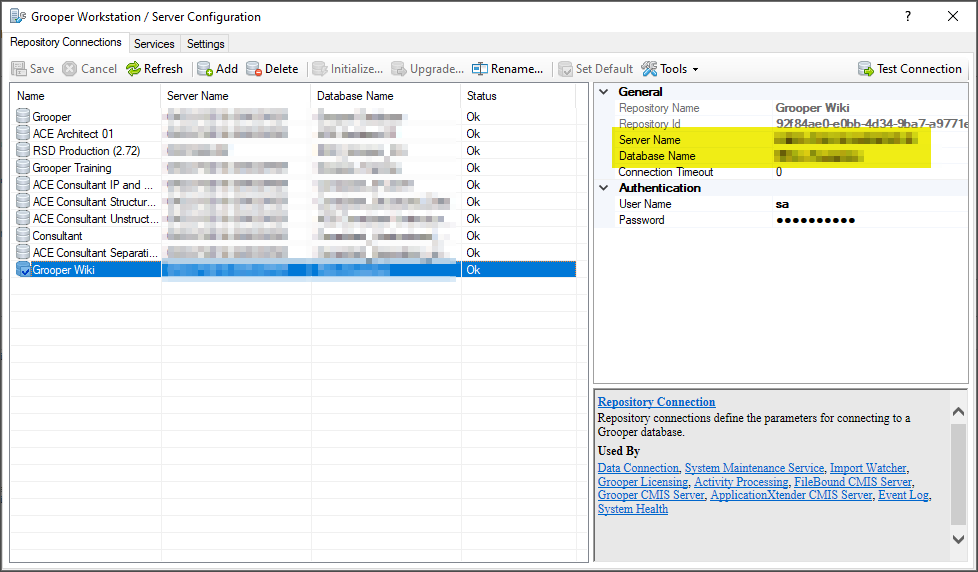Click the Cancel toolbar button
This screenshot has height=572, width=978.
point(90,69)
